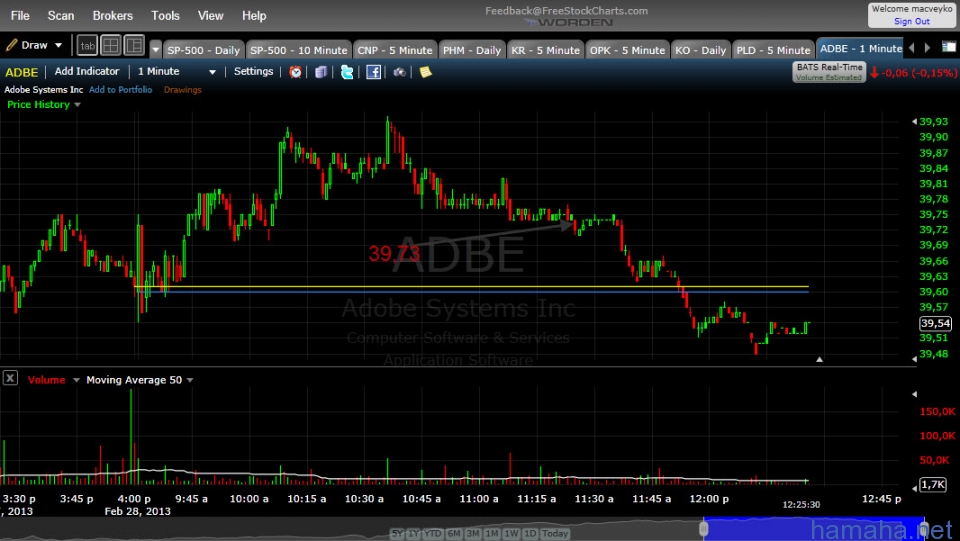Image resolution: width=960 pixels, height=541 pixels.
Task: Click the Drawings link
Action: (x=182, y=90)
